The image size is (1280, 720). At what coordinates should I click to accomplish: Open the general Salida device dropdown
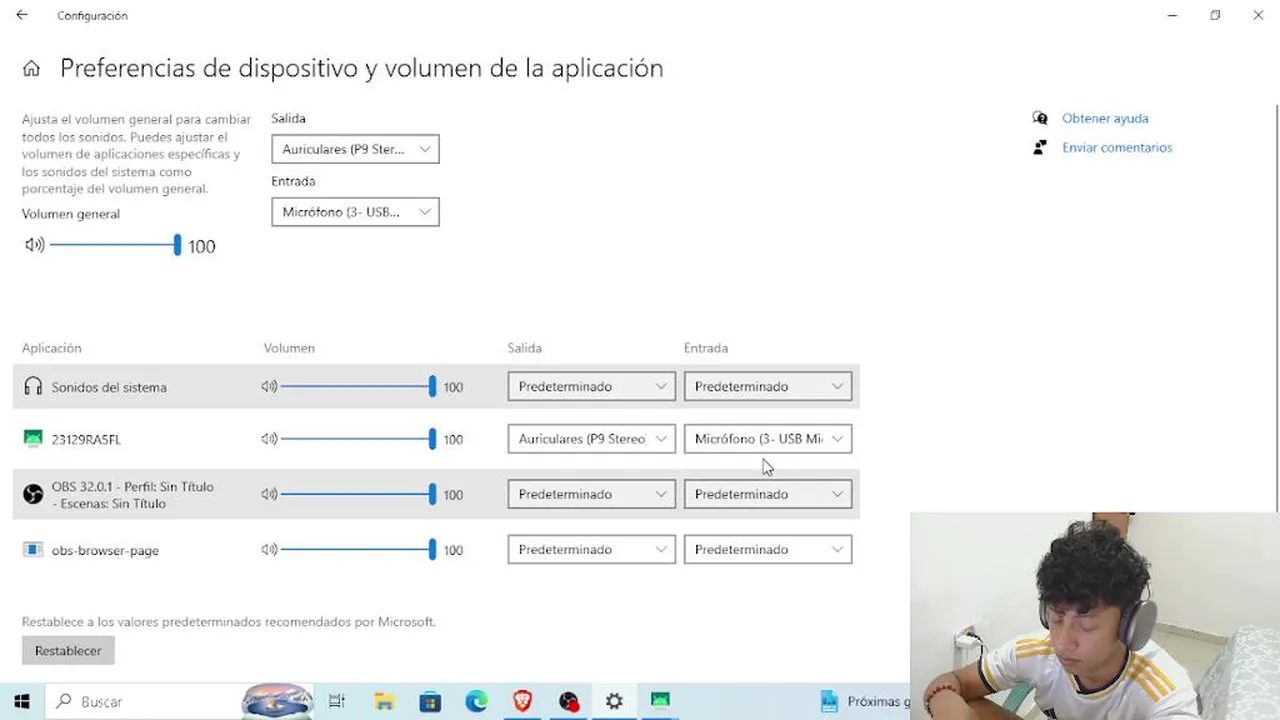(355, 149)
